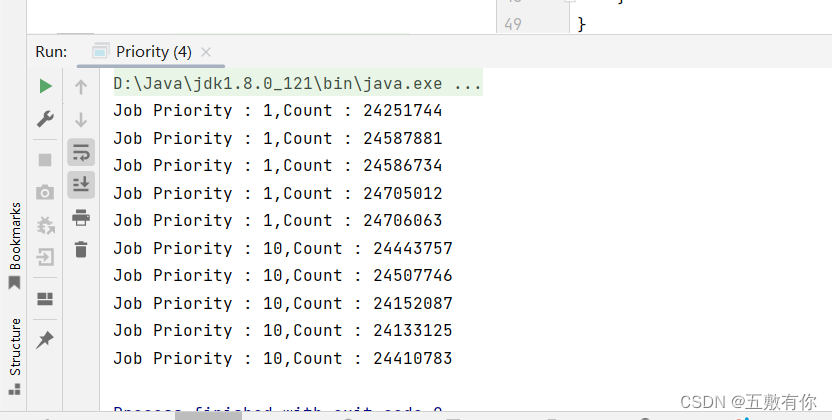Screen dimensions: 832x420
Task: Click the Dump Threads camera icon
Action: coord(45,192)
